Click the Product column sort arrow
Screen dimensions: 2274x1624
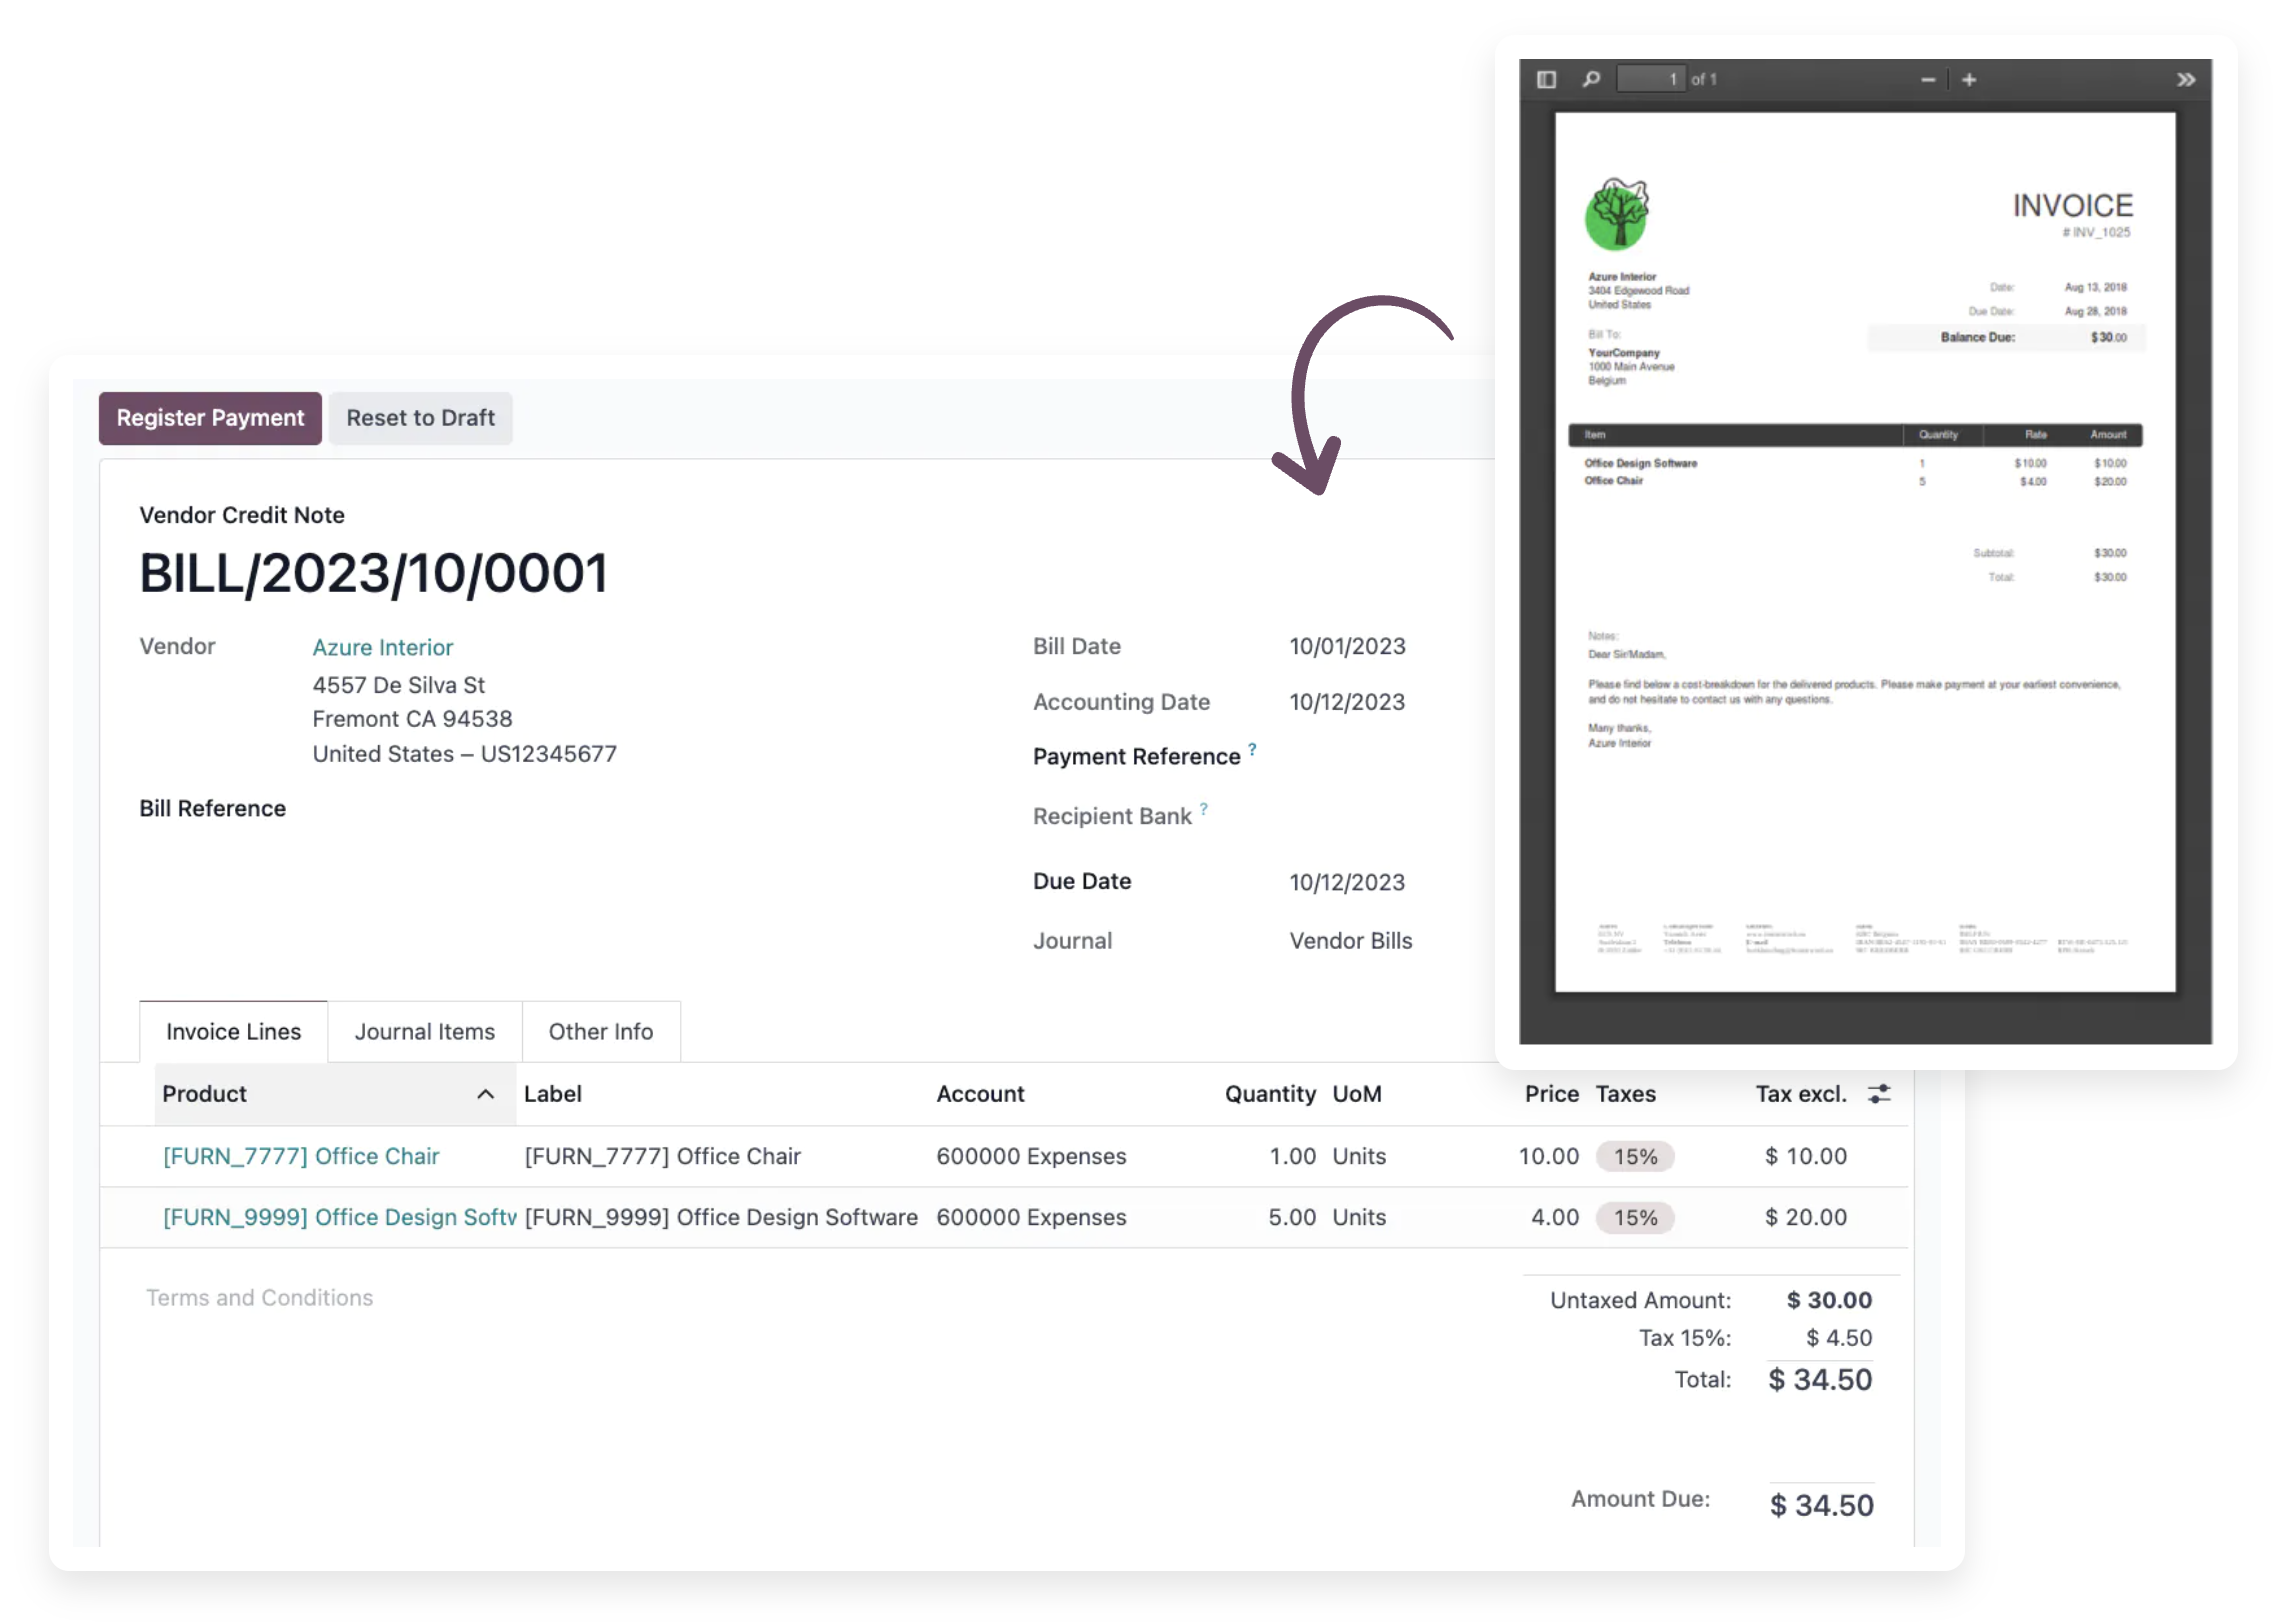click(x=486, y=1093)
